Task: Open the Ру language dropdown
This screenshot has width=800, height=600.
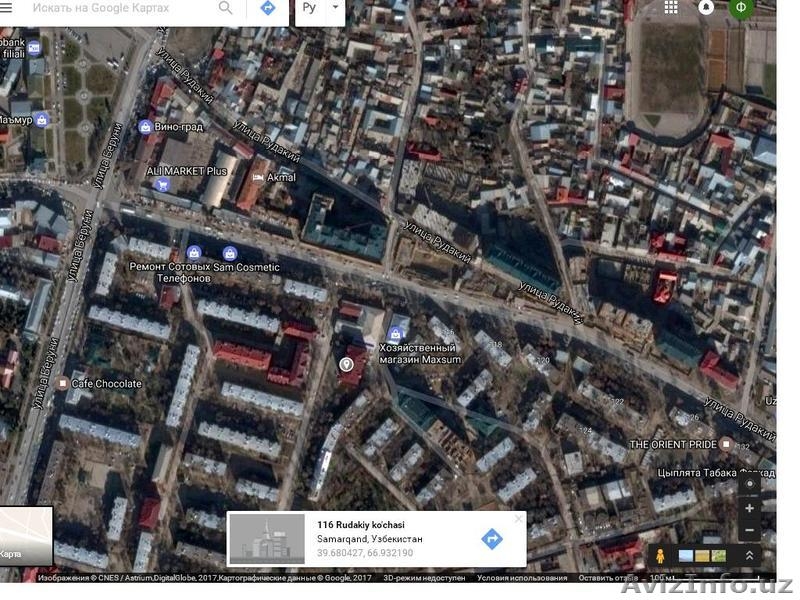Action: tap(320, 9)
